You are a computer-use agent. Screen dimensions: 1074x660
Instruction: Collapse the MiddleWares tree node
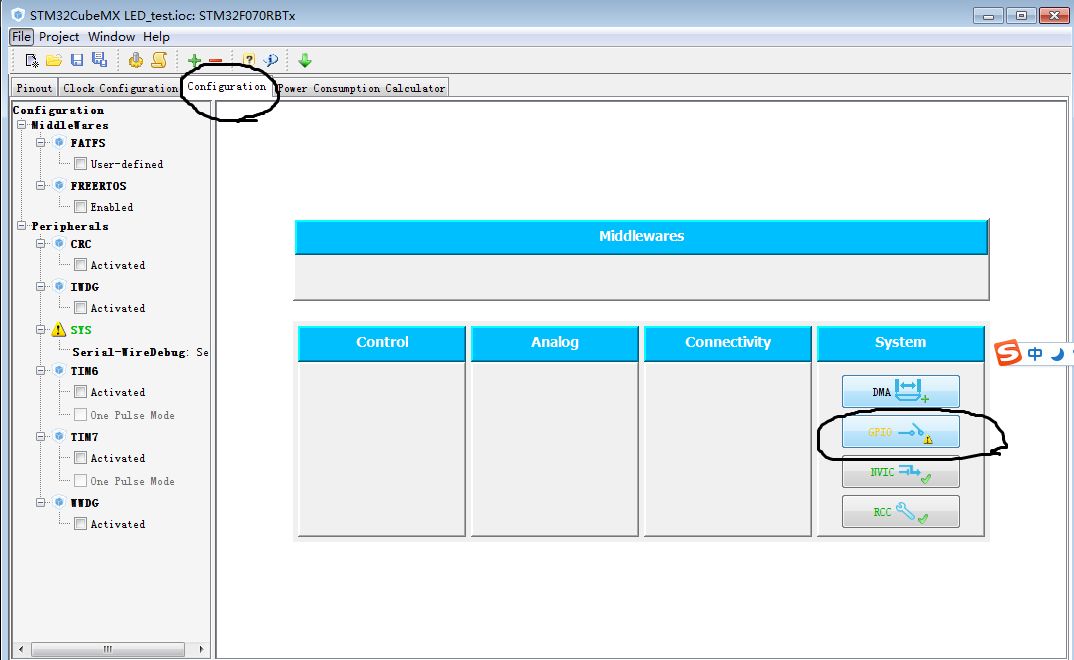click(x=22, y=125)
